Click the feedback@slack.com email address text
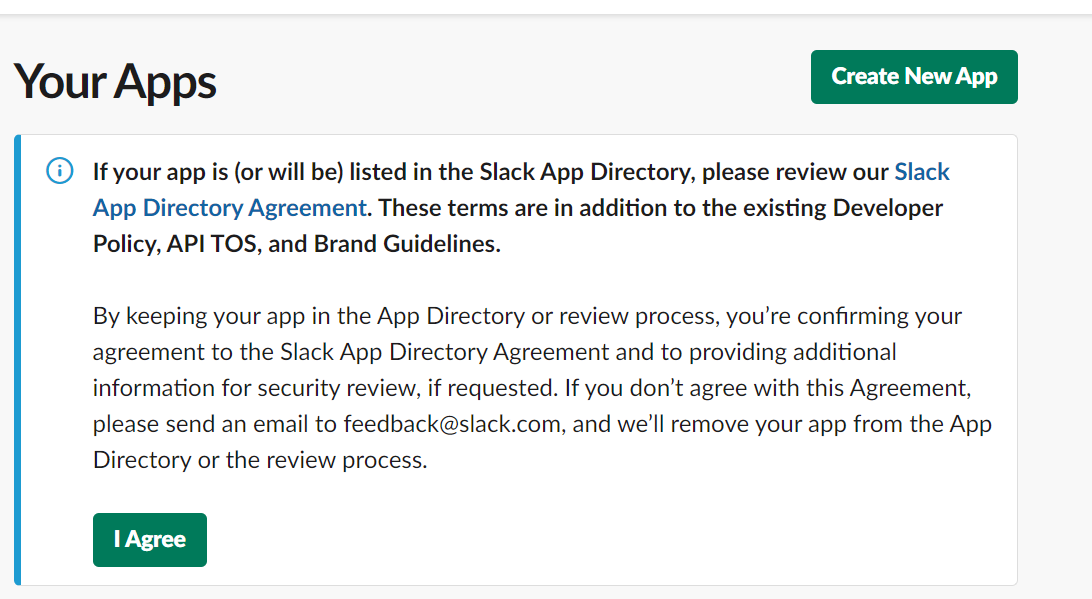Image resolution: width=1092 pixels, height=599 pixels. point(452,423)
